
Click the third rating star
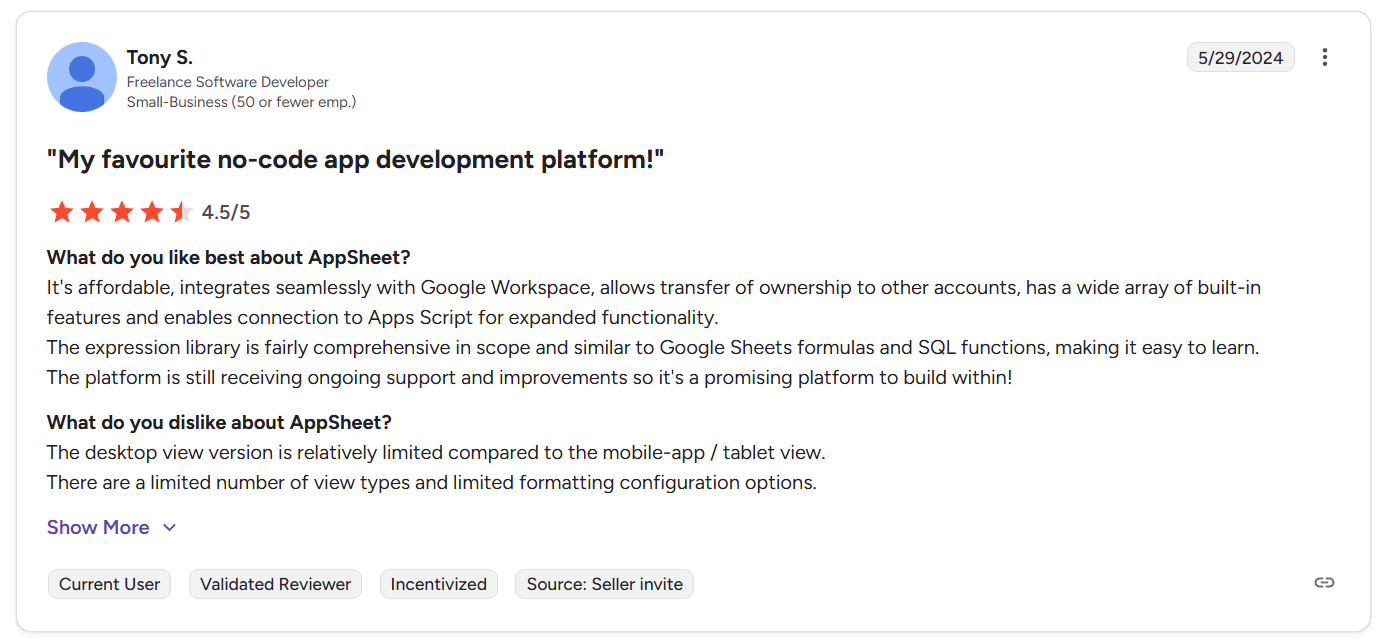coord(122,212)
